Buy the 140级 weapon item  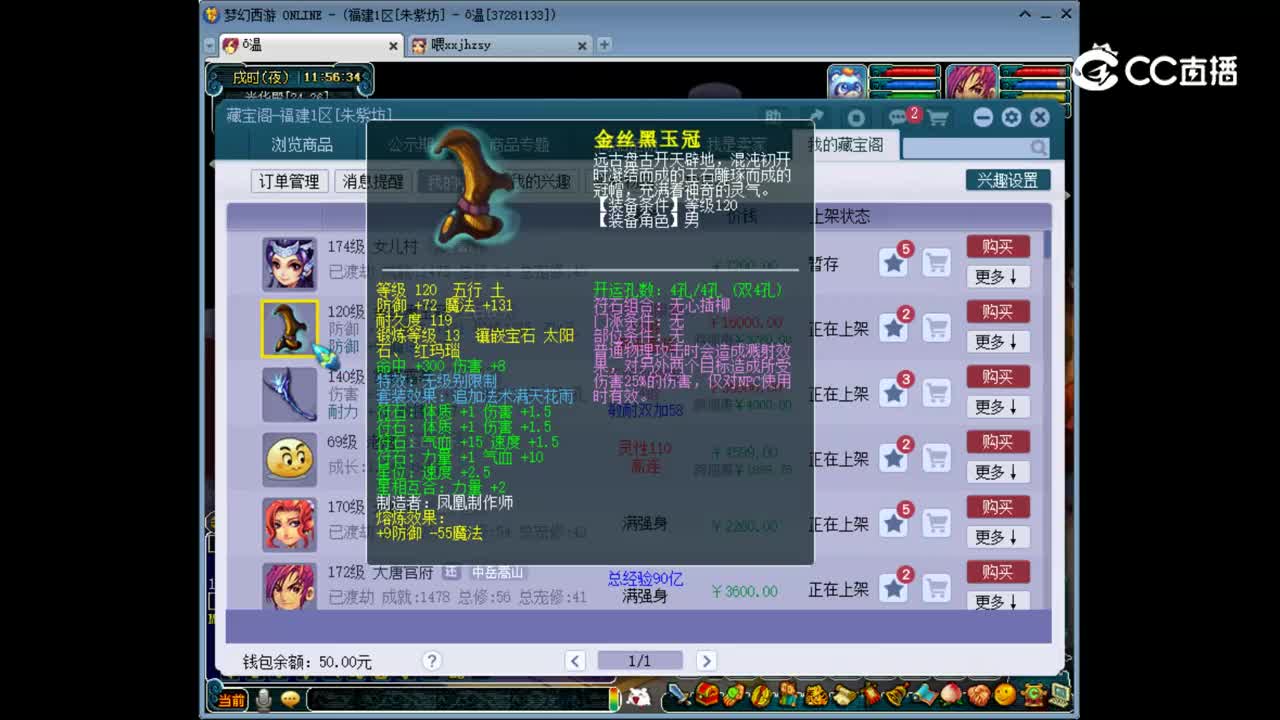[998, 376]
